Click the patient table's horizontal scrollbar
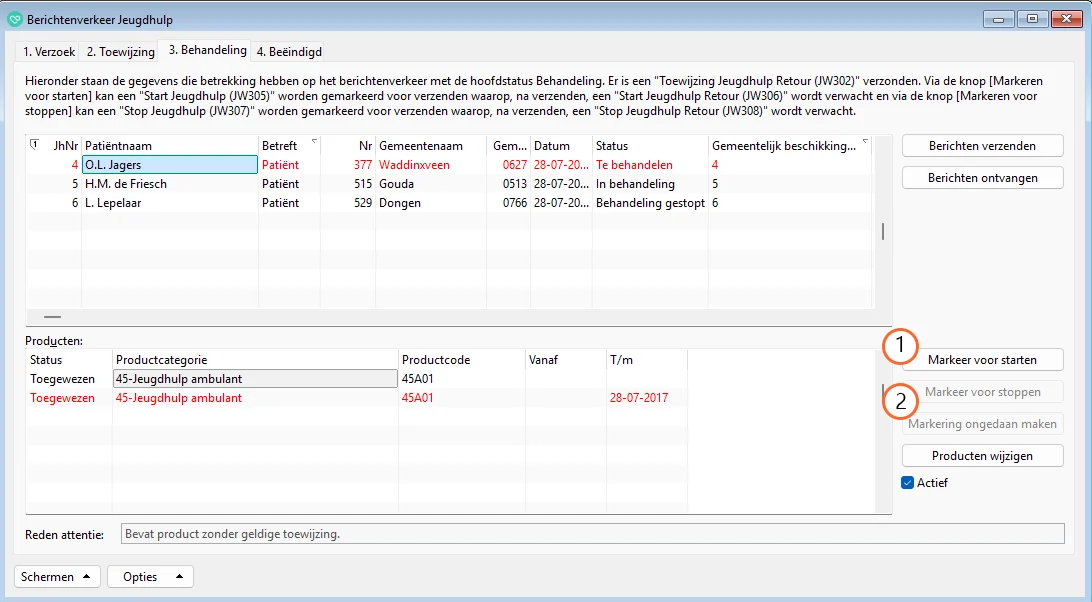 (x=52, y=316)
